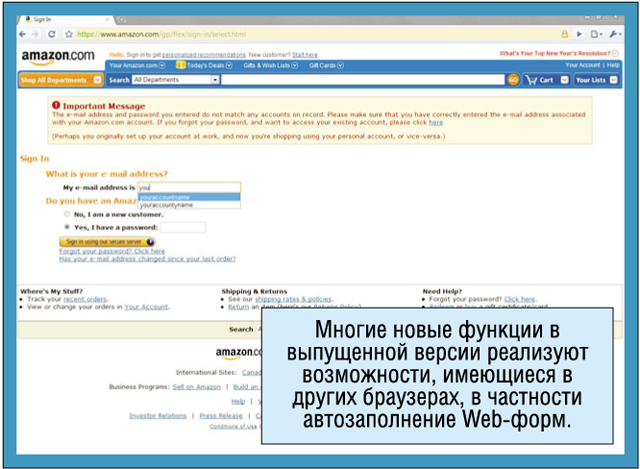Click the Important Message warning icon
640x469 pixels.
coord(56,105)
